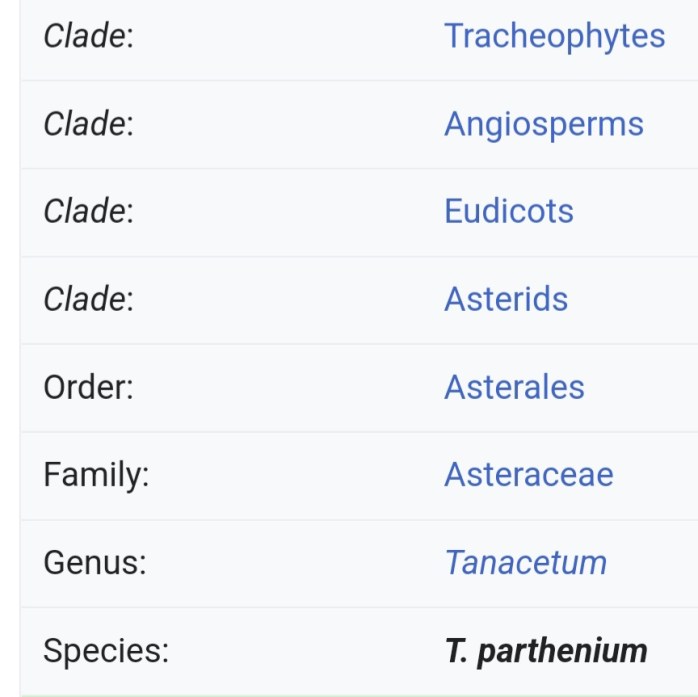The image size is (698, 697).
Task: Select the Species: row label
Action: pos(105,651)
